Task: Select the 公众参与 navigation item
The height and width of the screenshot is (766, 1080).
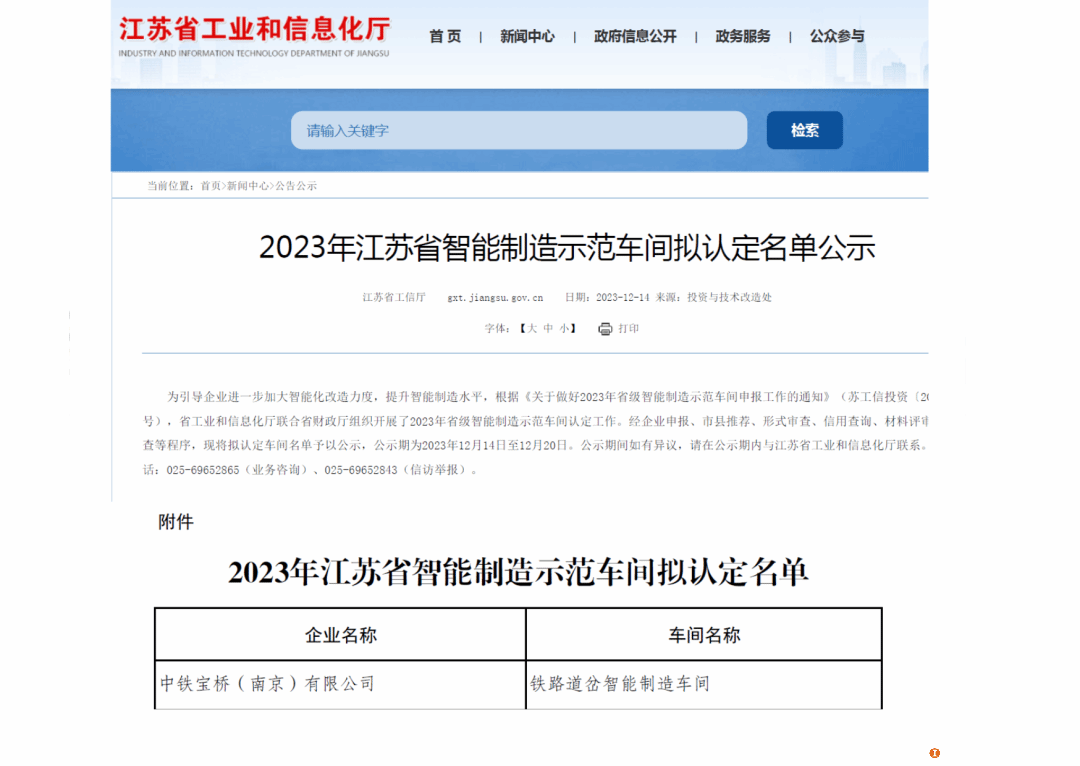Action: point(837,37)
